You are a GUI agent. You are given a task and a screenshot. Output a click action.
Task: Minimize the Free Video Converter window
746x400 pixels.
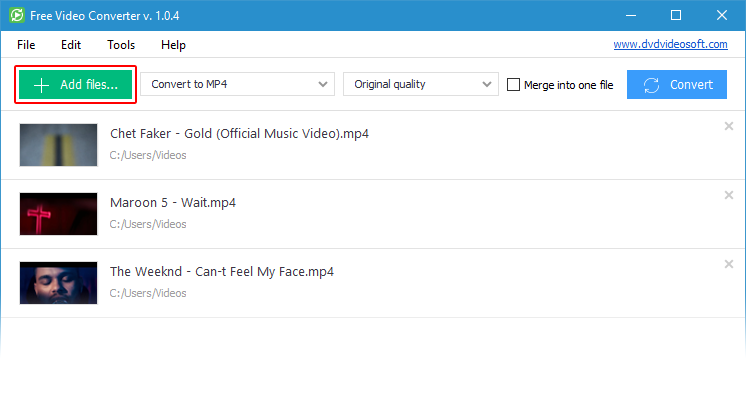pos(631,15)
